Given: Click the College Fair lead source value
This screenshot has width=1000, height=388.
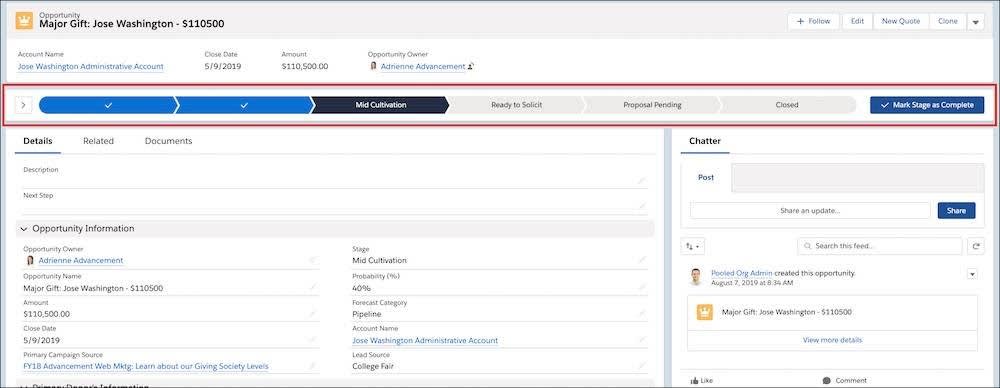Looking at the screenshot, I should tap(374, 366).
